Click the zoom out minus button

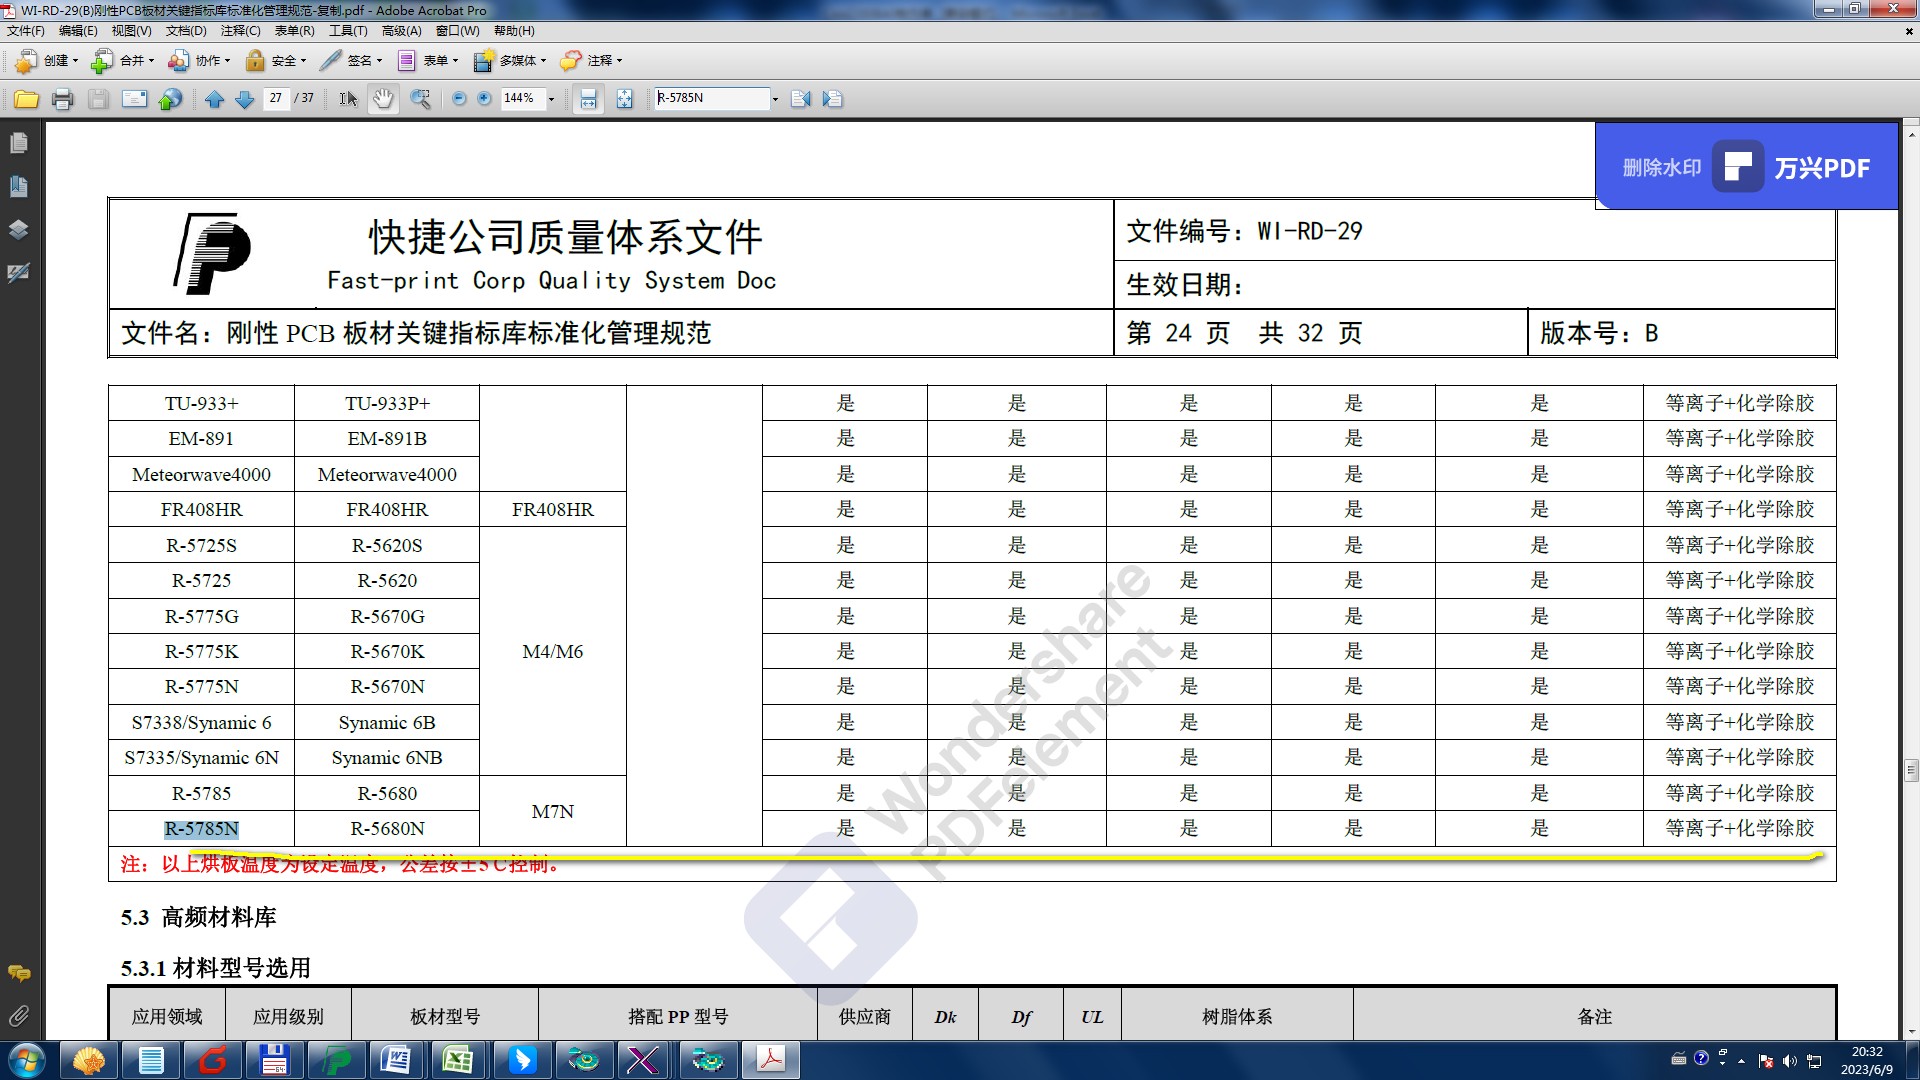(x=459, y=99)
